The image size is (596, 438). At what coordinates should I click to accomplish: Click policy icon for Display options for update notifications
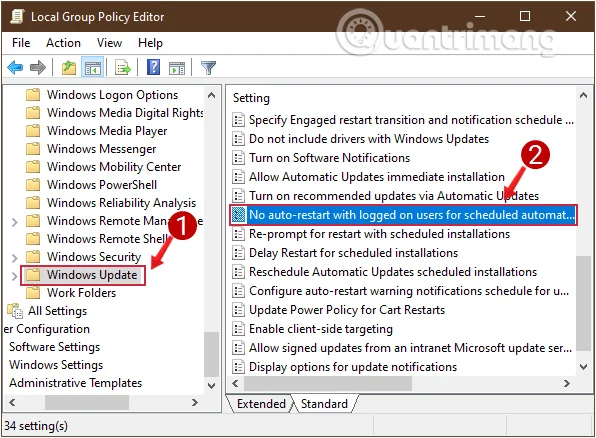(238, 367)
